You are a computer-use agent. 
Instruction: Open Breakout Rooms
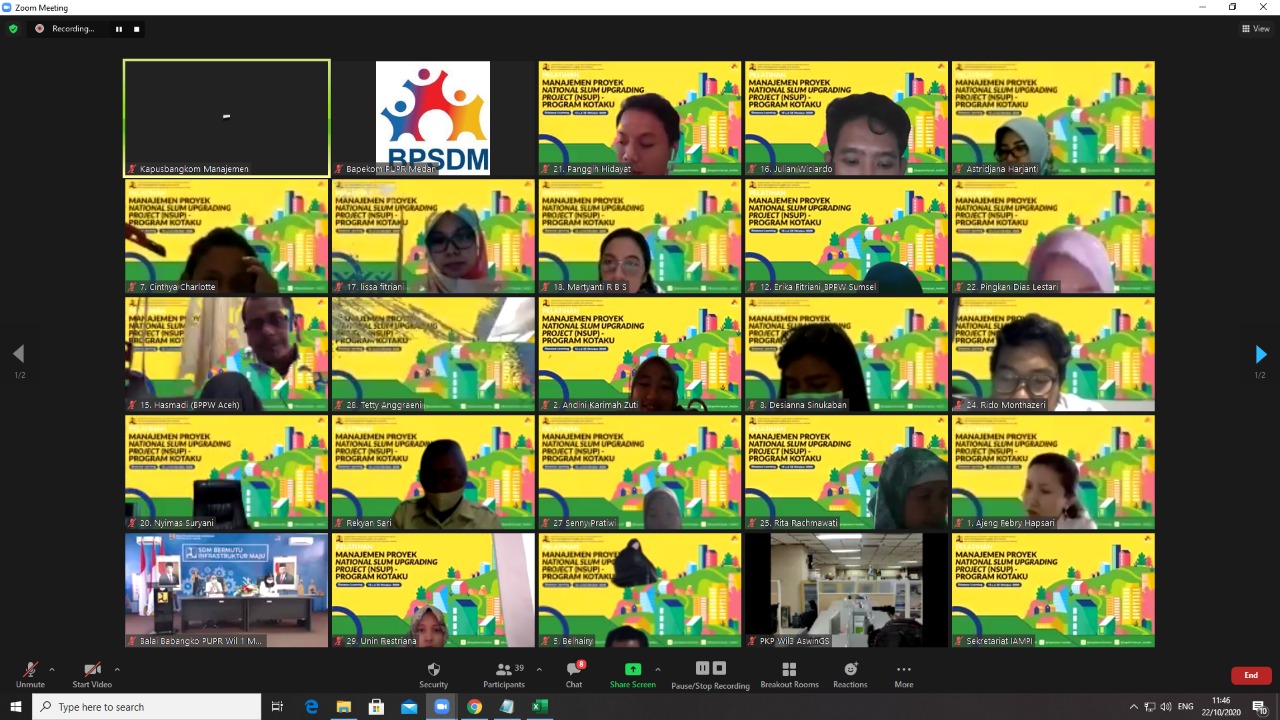click(x=789, y=674)
